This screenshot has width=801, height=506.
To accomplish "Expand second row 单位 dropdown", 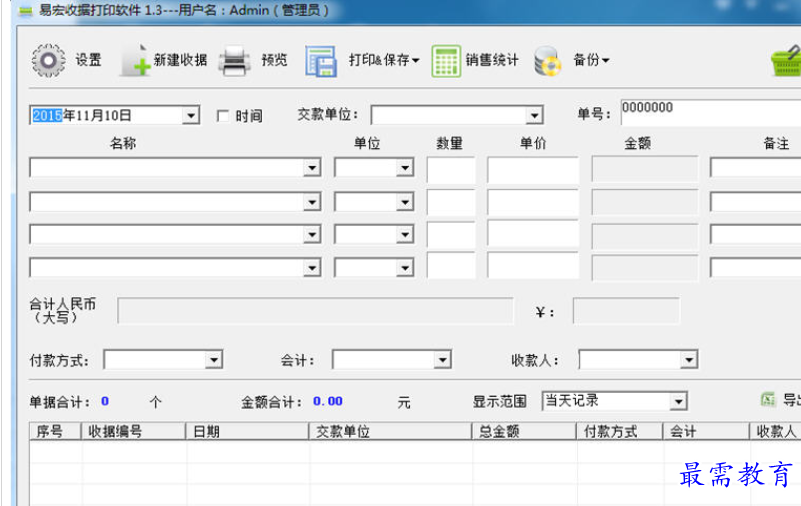I will tap(405, 202).
